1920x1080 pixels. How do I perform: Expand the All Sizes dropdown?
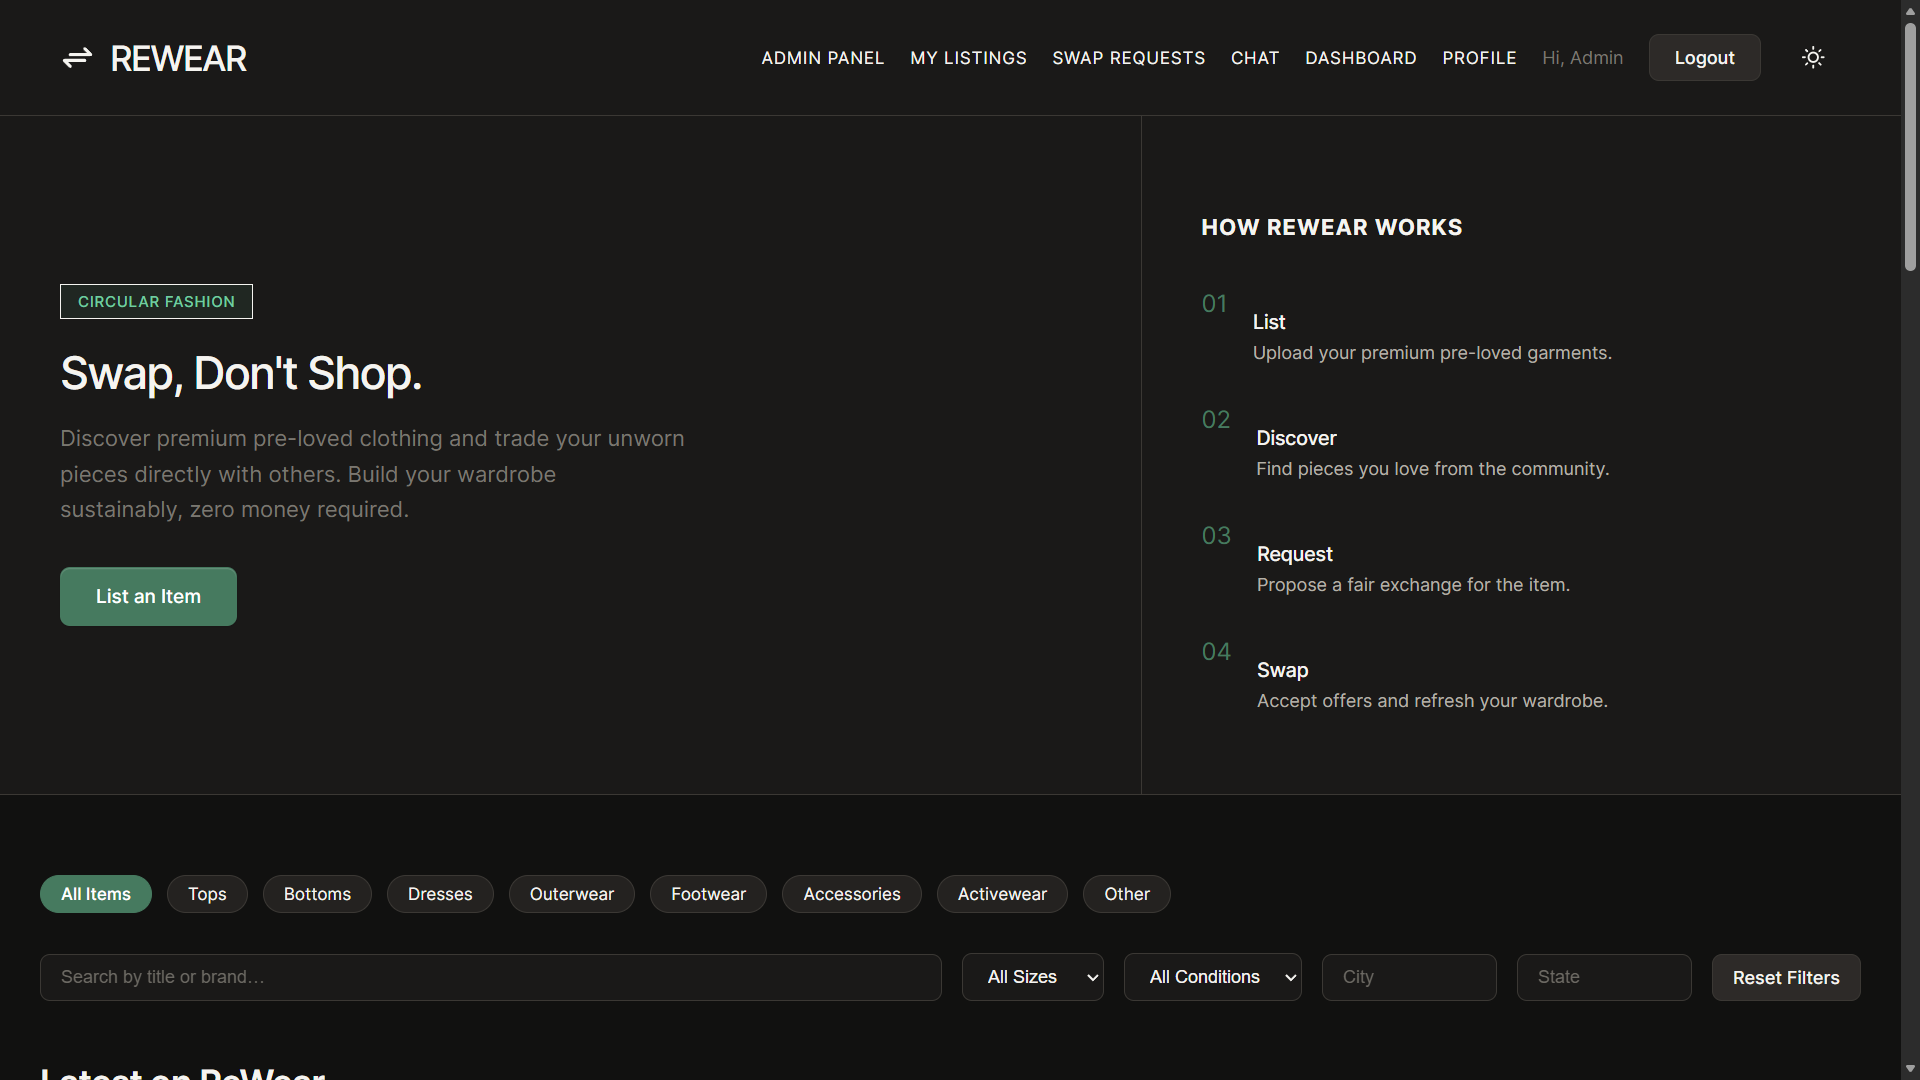1033,977
